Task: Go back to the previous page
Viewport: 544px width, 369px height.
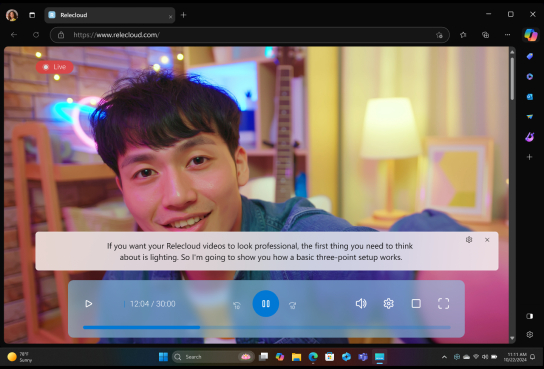Action: (x=14, y=35)
